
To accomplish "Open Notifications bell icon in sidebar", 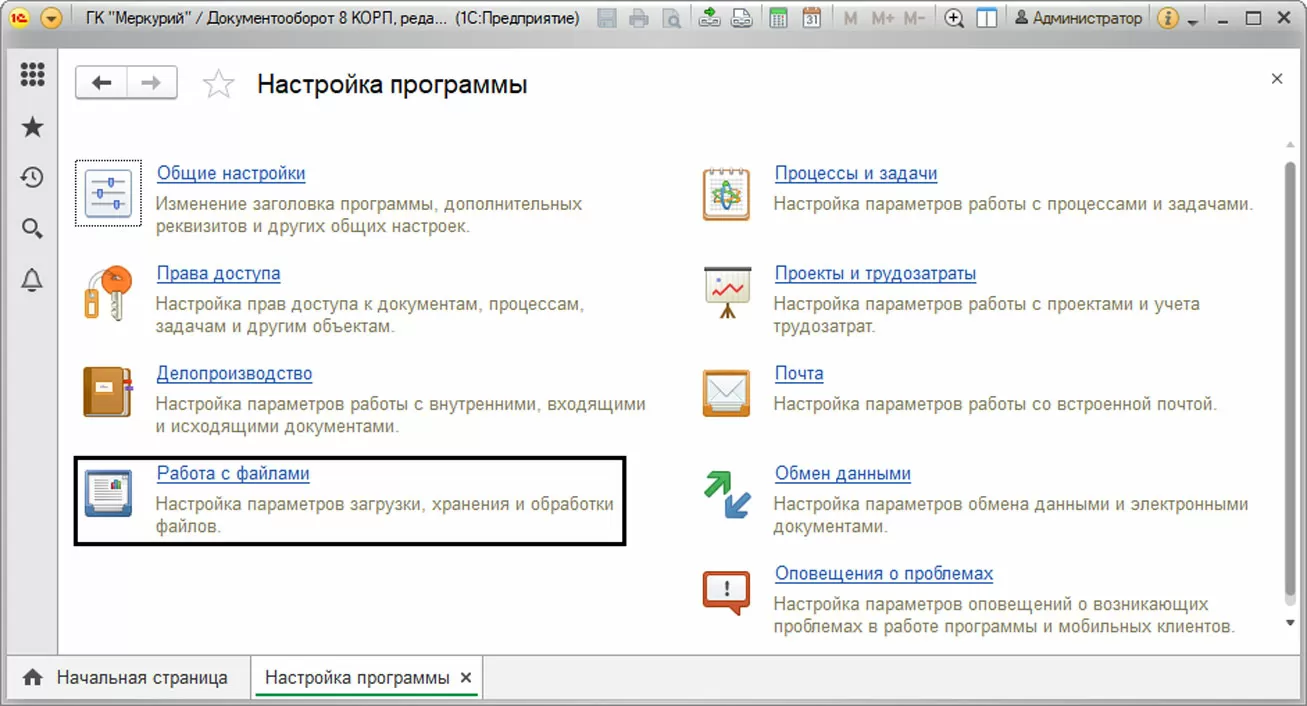I will point(32,281).
